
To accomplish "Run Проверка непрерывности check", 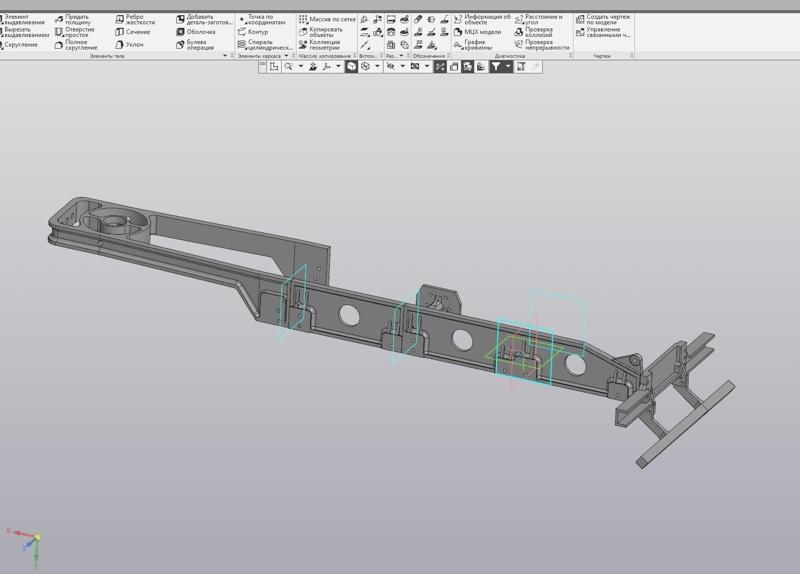I will [x=542, y=45].
